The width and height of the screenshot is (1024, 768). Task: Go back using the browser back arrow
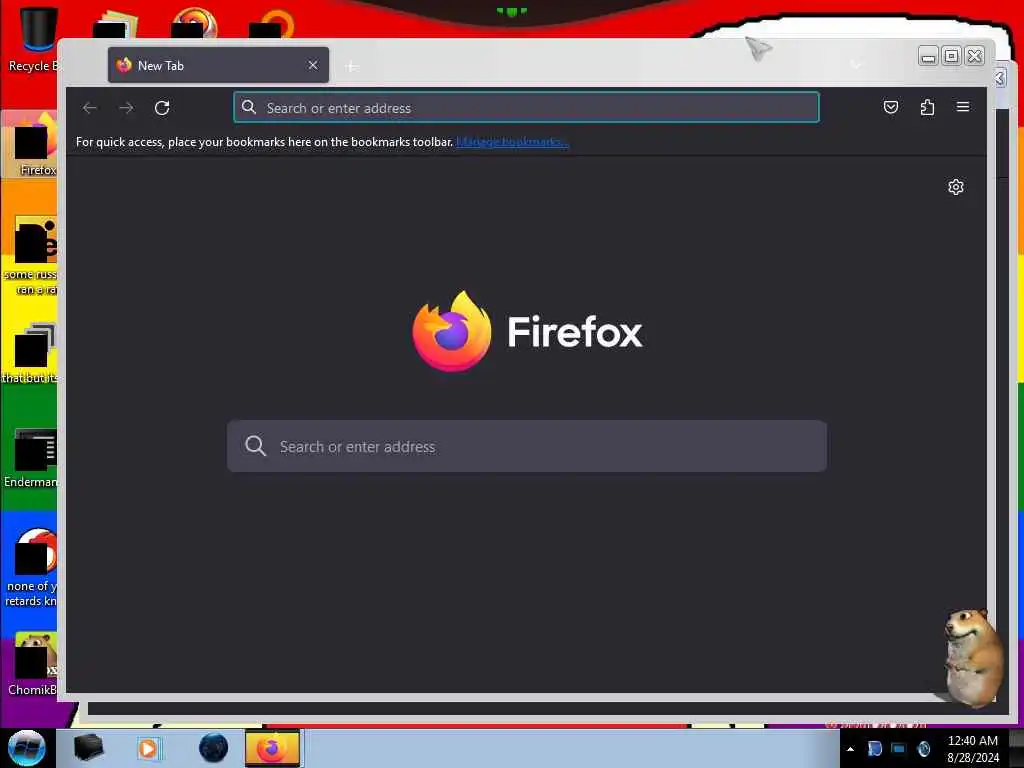[89, 108]
